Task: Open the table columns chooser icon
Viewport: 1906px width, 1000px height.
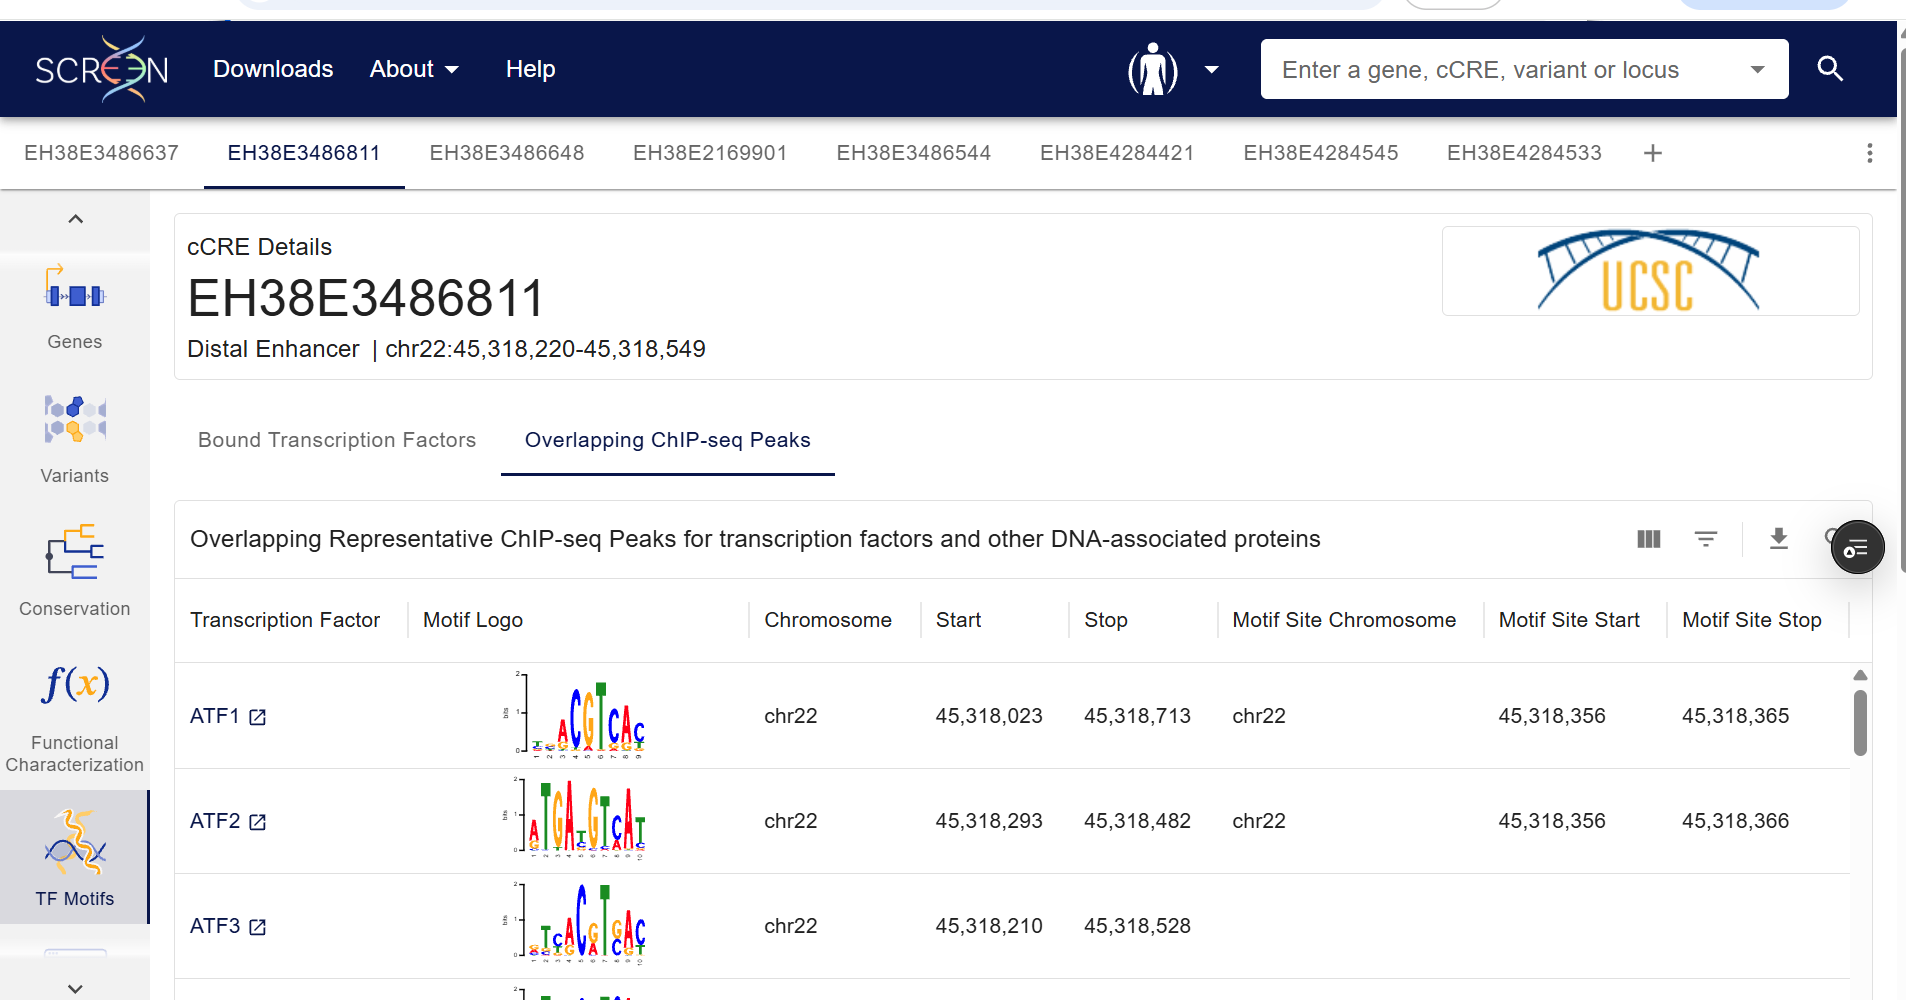Action: coord(1649,539)
